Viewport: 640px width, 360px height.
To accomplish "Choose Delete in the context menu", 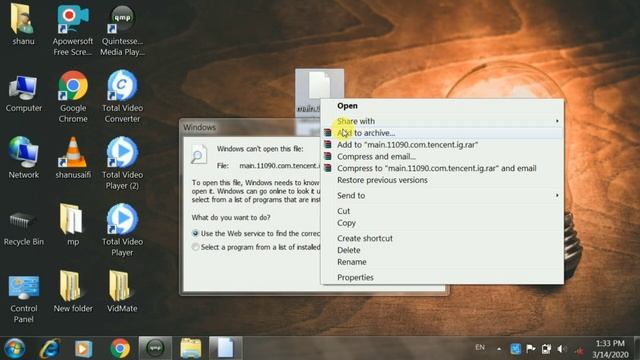I will pos(442,250).
